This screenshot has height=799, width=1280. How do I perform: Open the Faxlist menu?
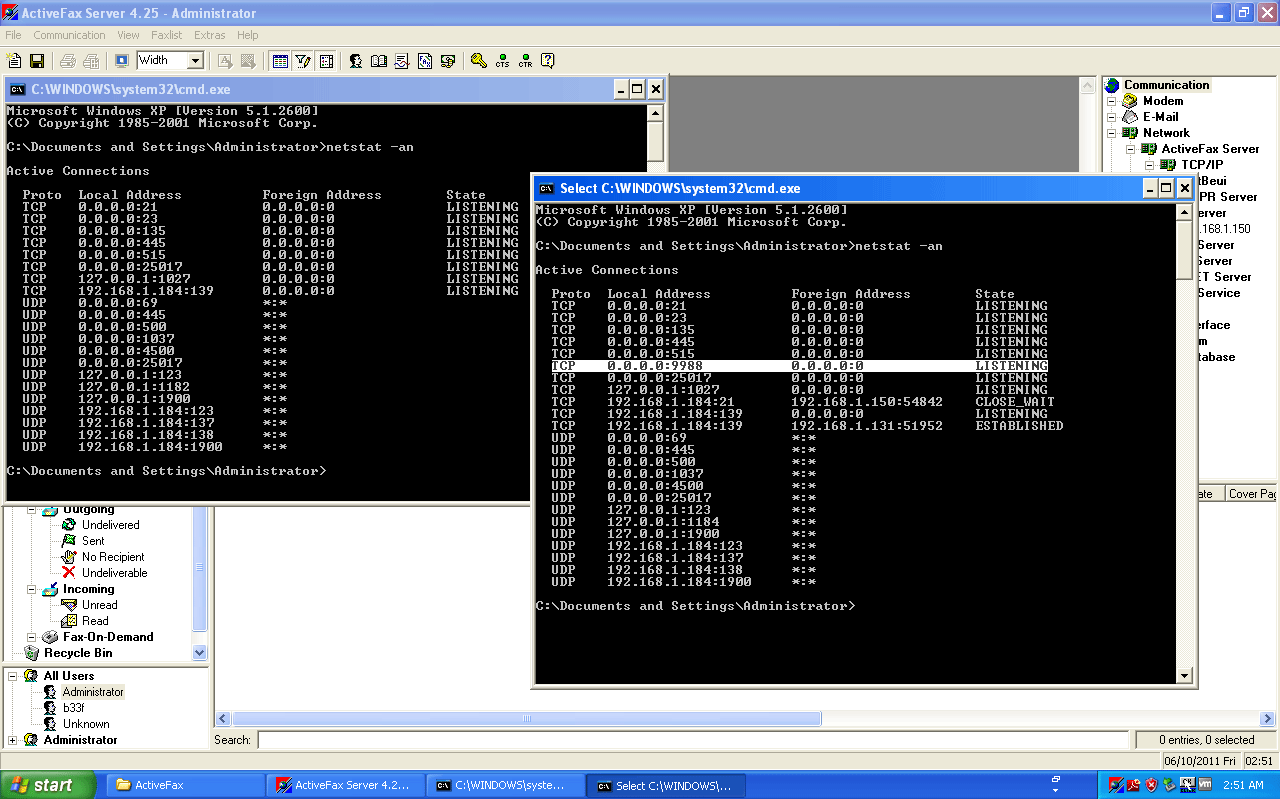point(167,35)
